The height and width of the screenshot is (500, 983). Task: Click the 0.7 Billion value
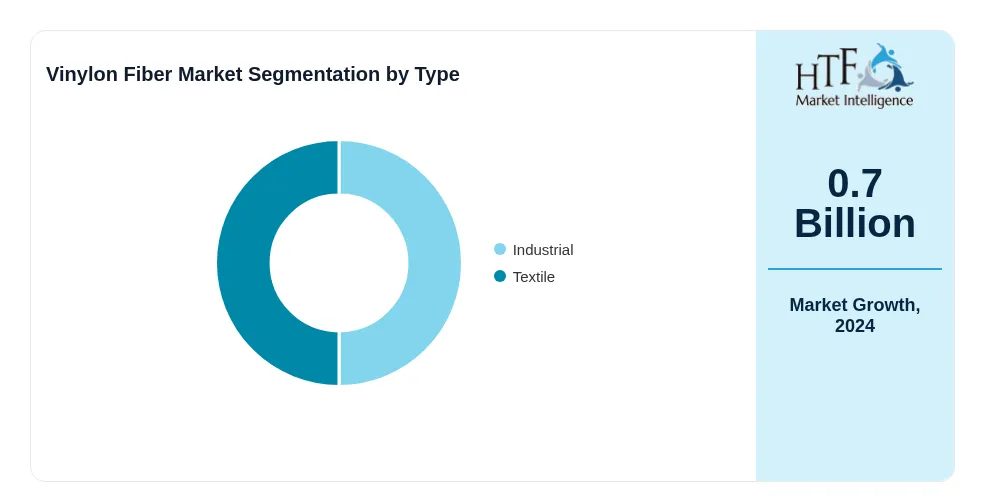point(854,203)
